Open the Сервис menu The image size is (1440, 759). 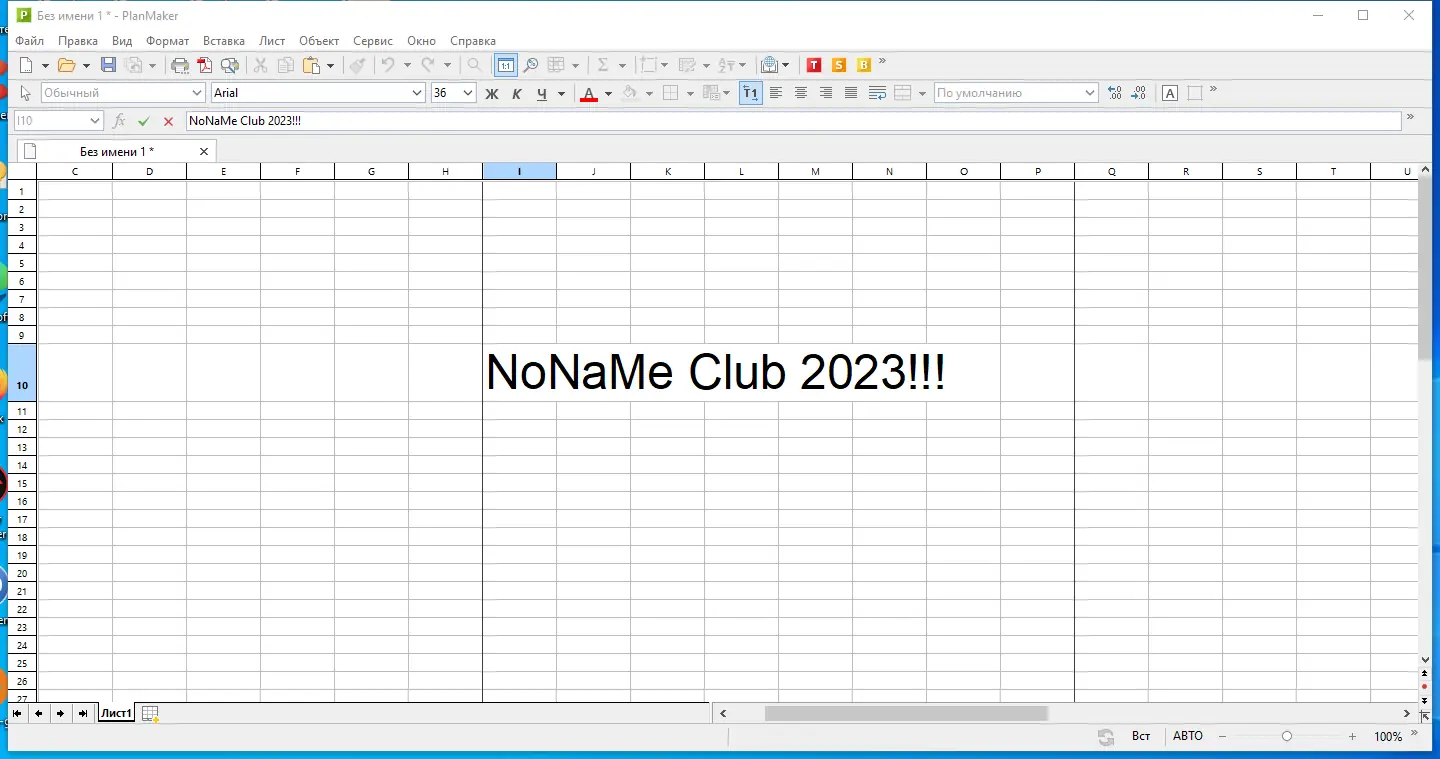click(373, 41)
